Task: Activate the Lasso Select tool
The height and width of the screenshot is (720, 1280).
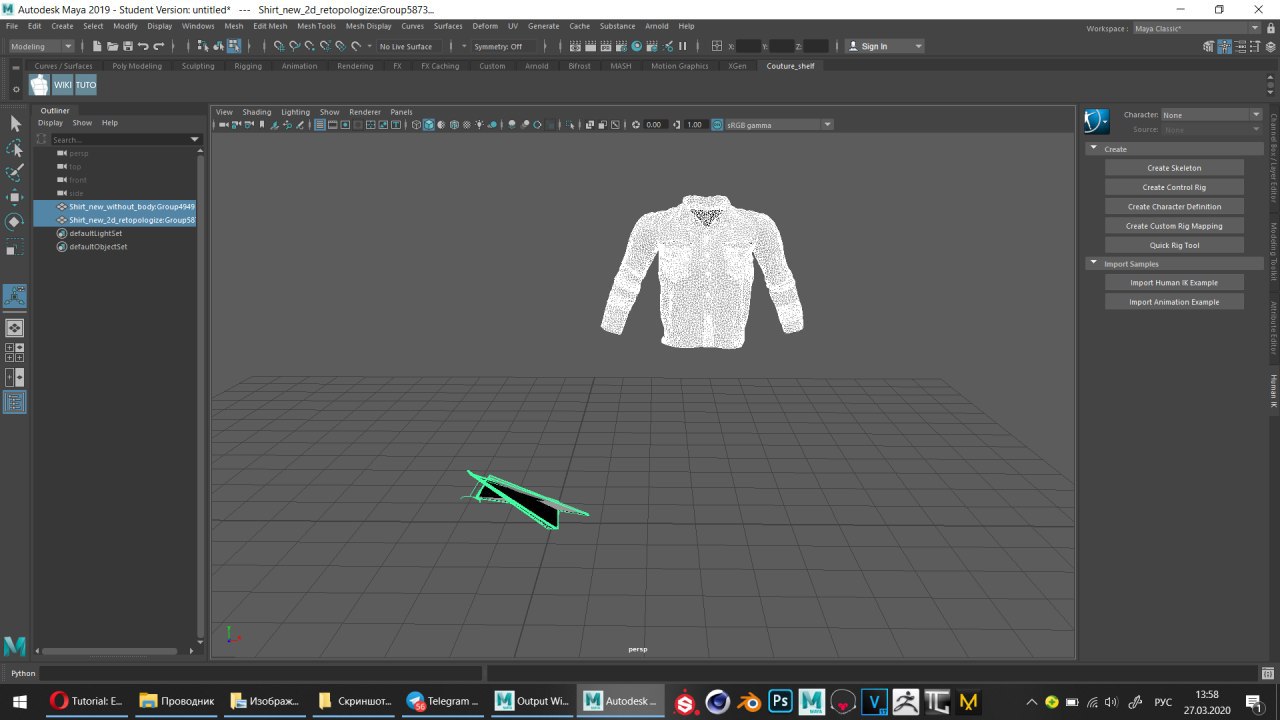Action: (15, 148)
